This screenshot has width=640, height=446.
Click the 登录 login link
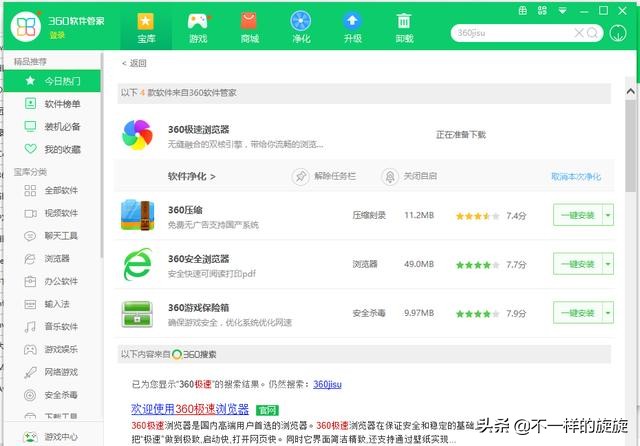[x=57, y=36]
